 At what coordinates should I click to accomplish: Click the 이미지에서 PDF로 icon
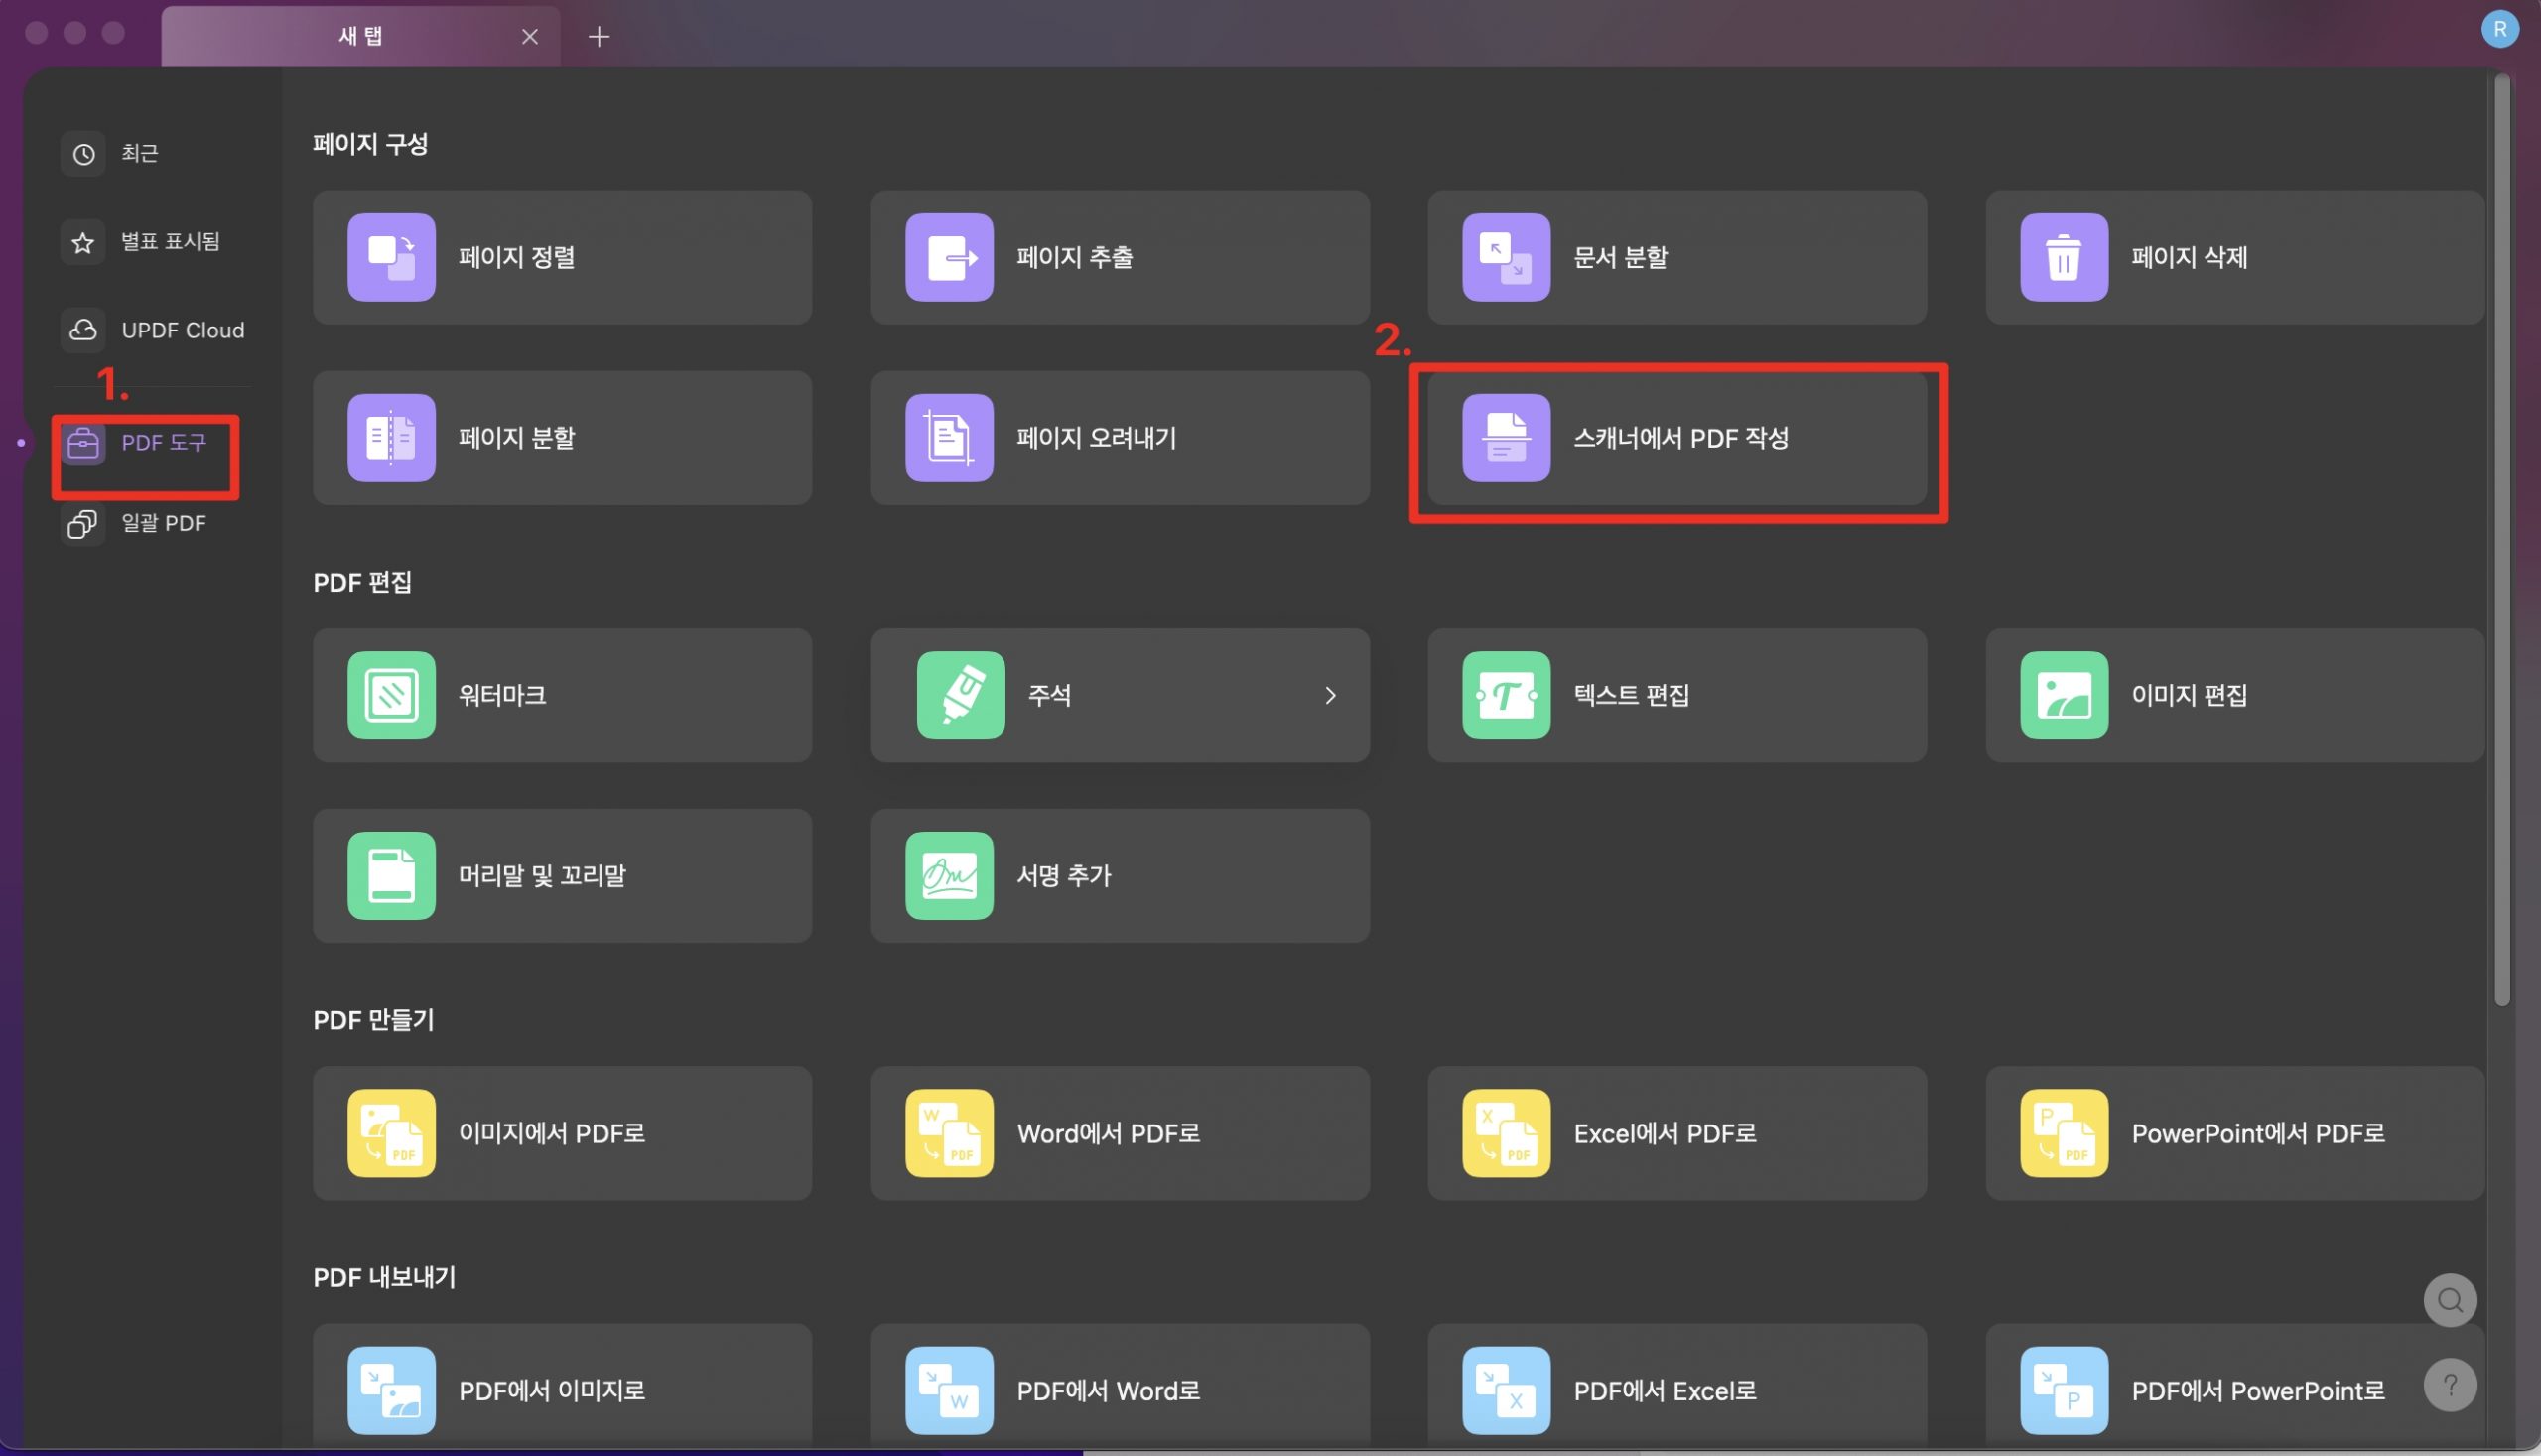pos(391,1134)
